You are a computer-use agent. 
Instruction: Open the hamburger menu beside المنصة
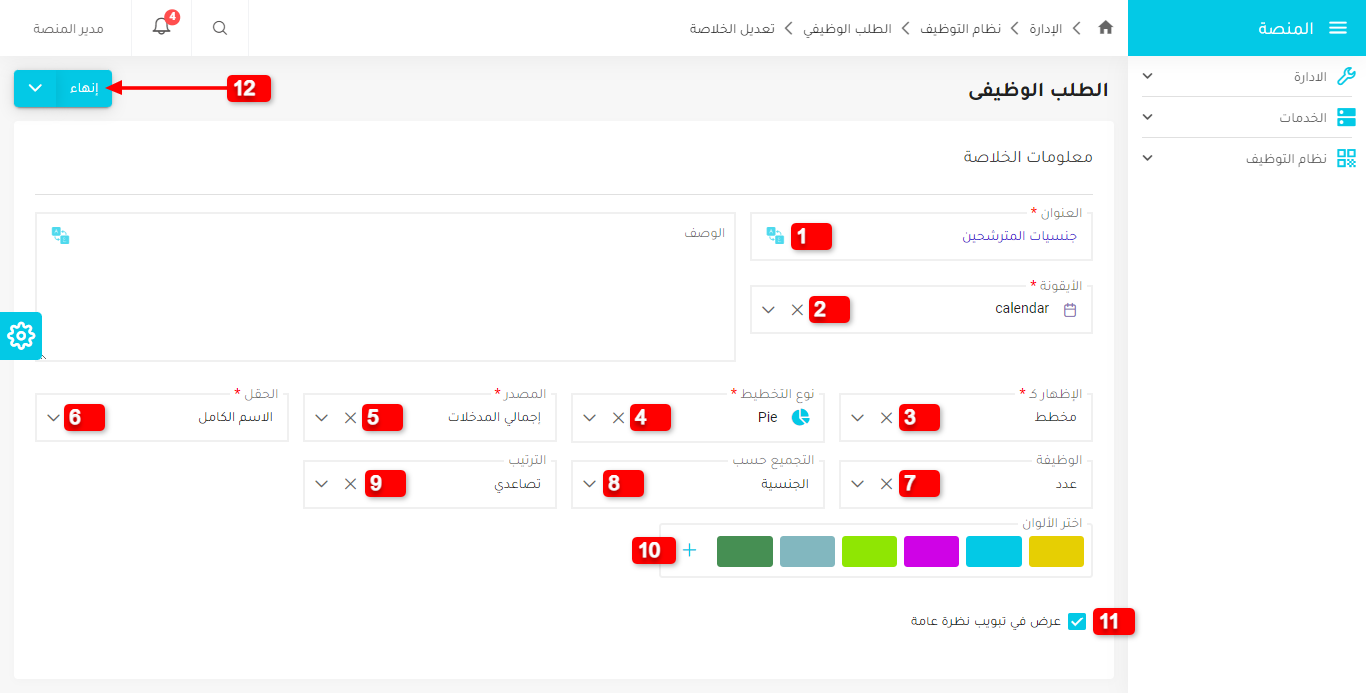(1339, 27)
